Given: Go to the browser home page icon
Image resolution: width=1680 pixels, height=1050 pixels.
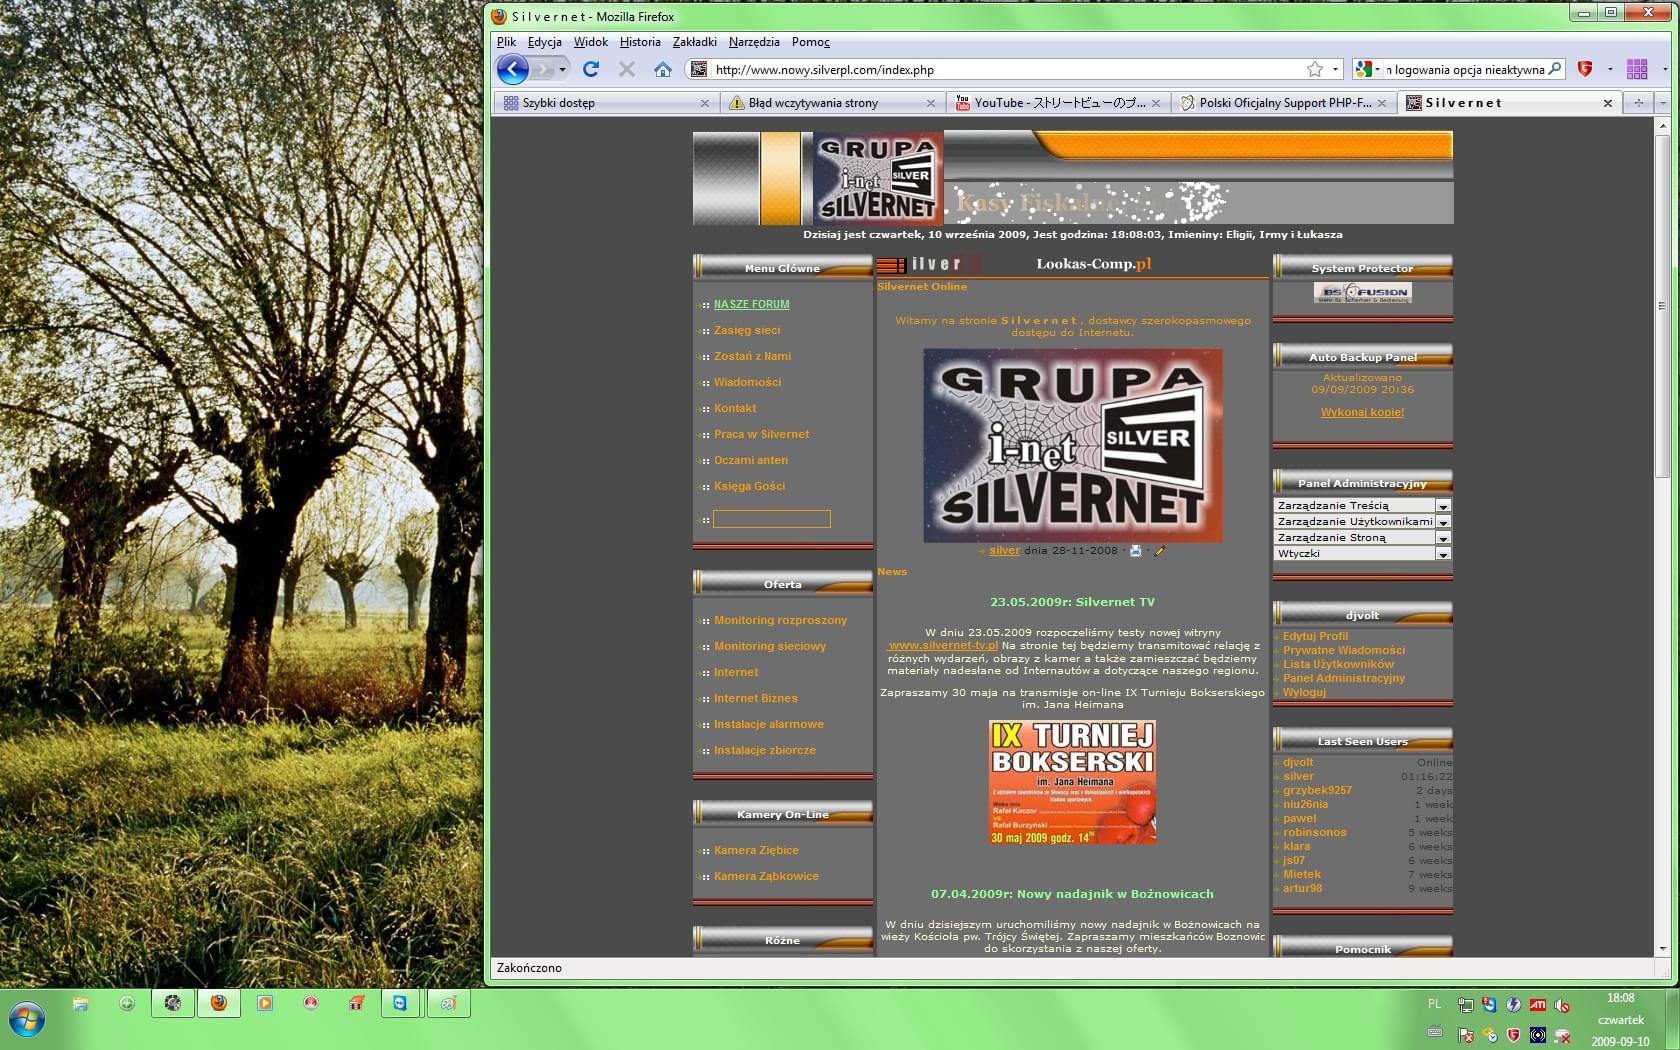Looking at the screenshot, I should [662, 69].
